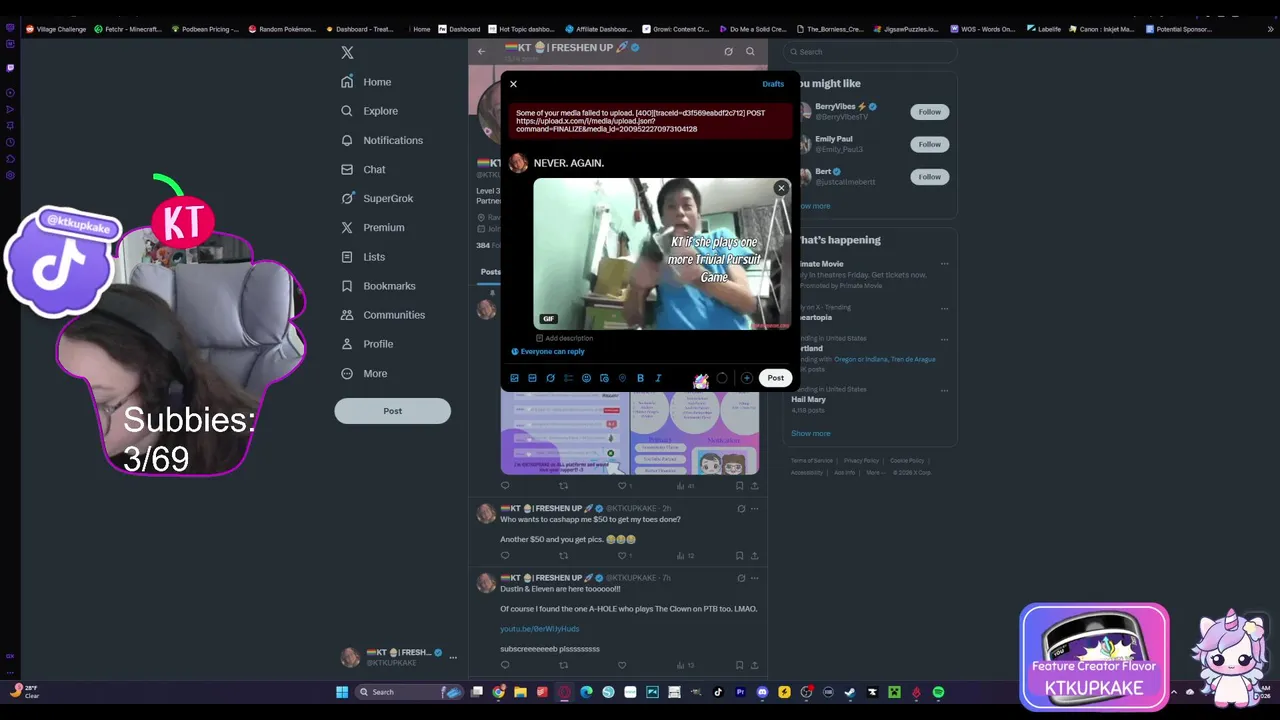The width and height of the screenshot is (1280, 720).
Task: Expand the More menu in sidebar
Action: click(364, 373)
